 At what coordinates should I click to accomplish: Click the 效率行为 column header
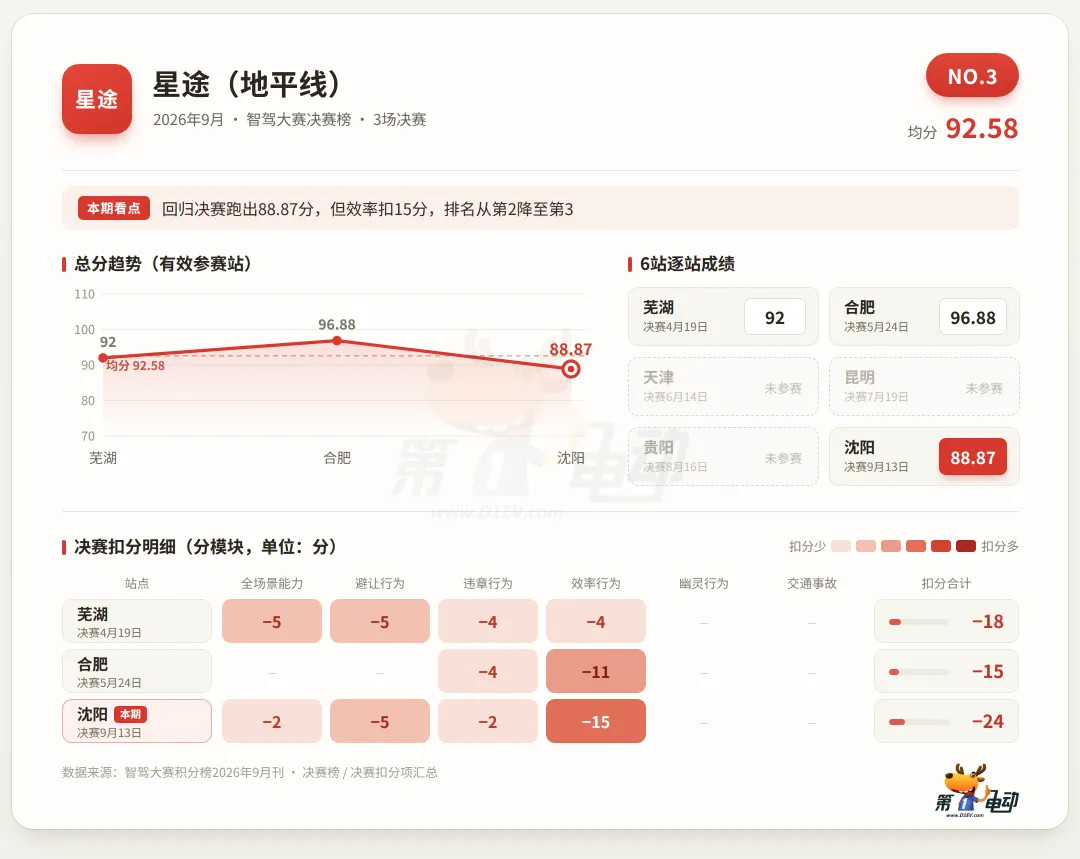point(596,583)
